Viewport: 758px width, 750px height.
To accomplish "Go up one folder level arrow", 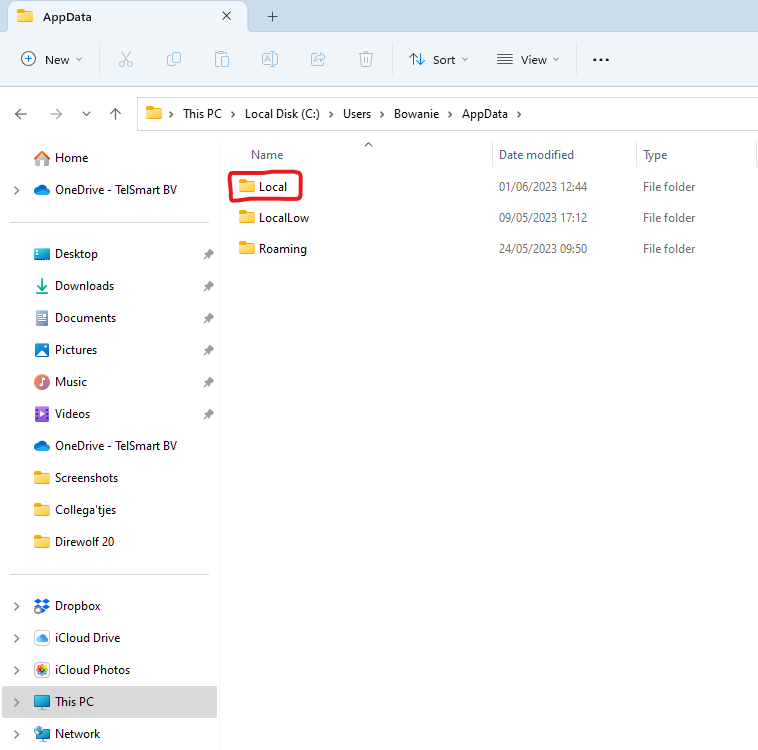I will tap(116, 114).
